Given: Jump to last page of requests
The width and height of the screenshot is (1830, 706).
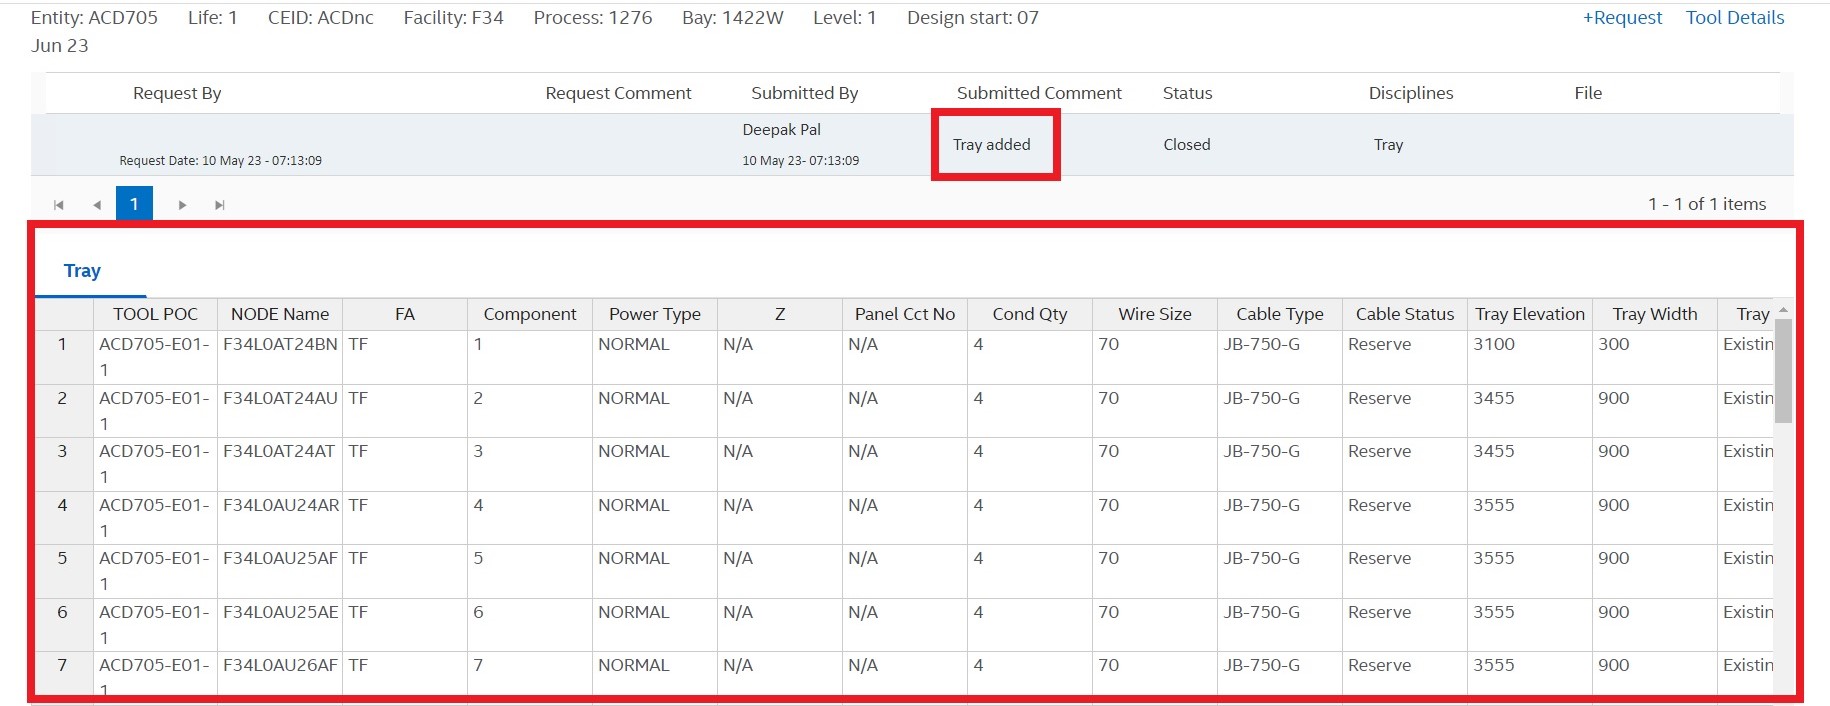Looking at the screenshot, I should point(220,205).
